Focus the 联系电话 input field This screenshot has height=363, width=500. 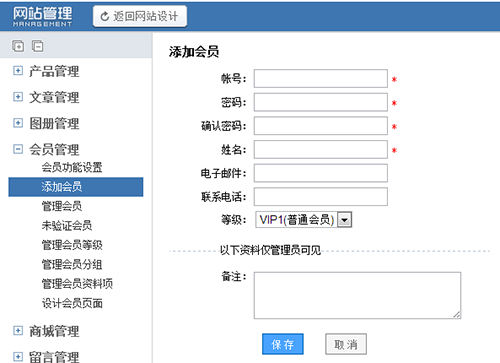[321, 197]
